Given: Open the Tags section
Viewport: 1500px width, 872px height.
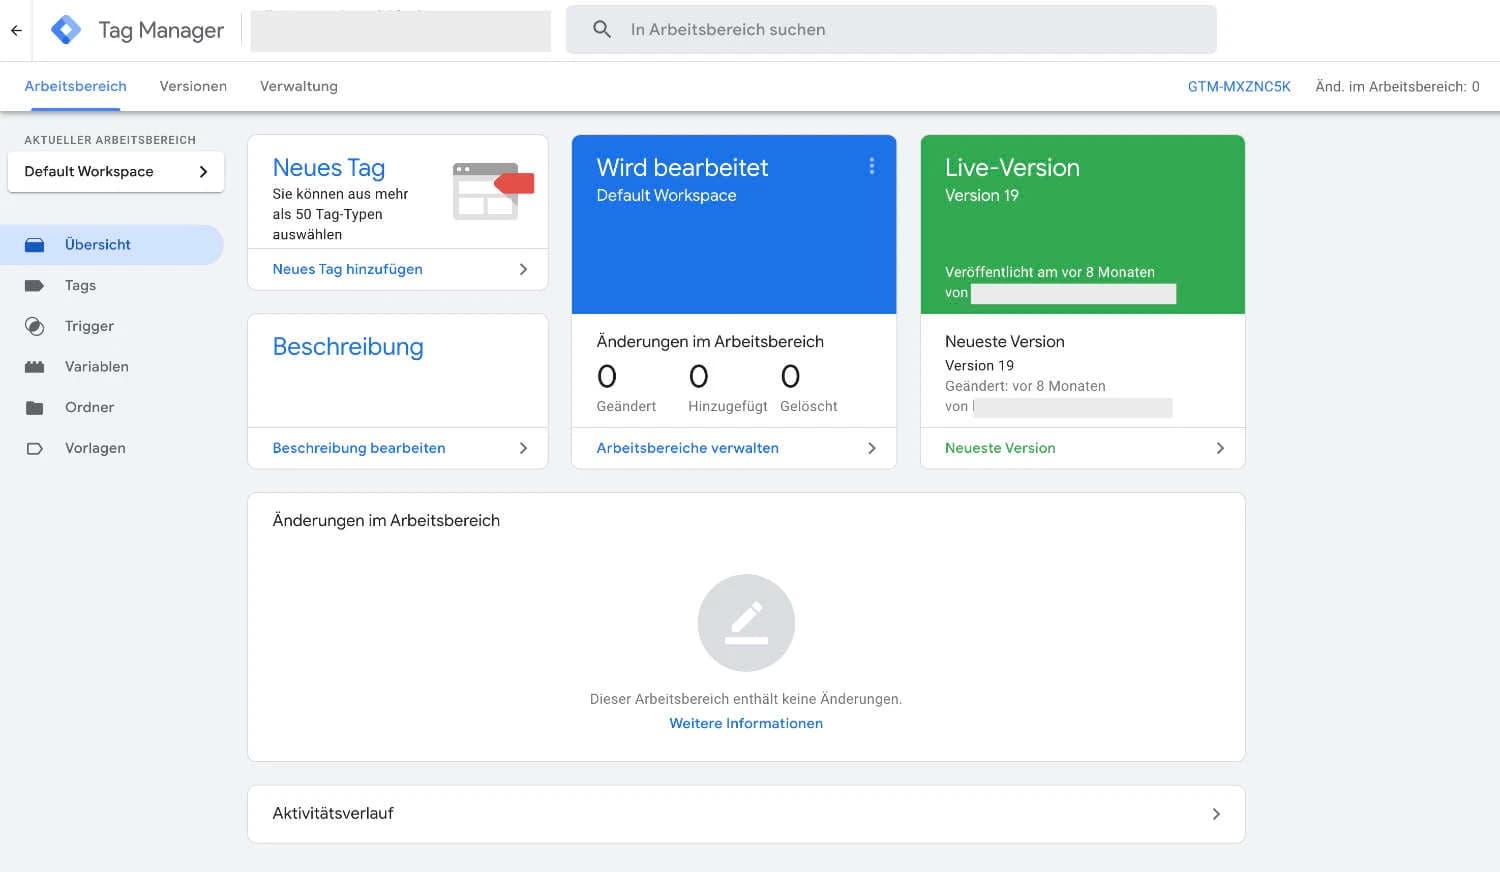Looking at the screenshot, I should click(81, 285).
